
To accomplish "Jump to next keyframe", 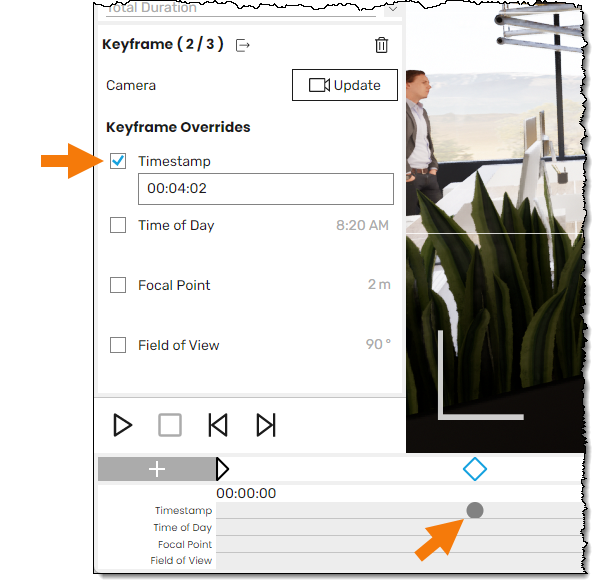I will click(x=266, y=425).
